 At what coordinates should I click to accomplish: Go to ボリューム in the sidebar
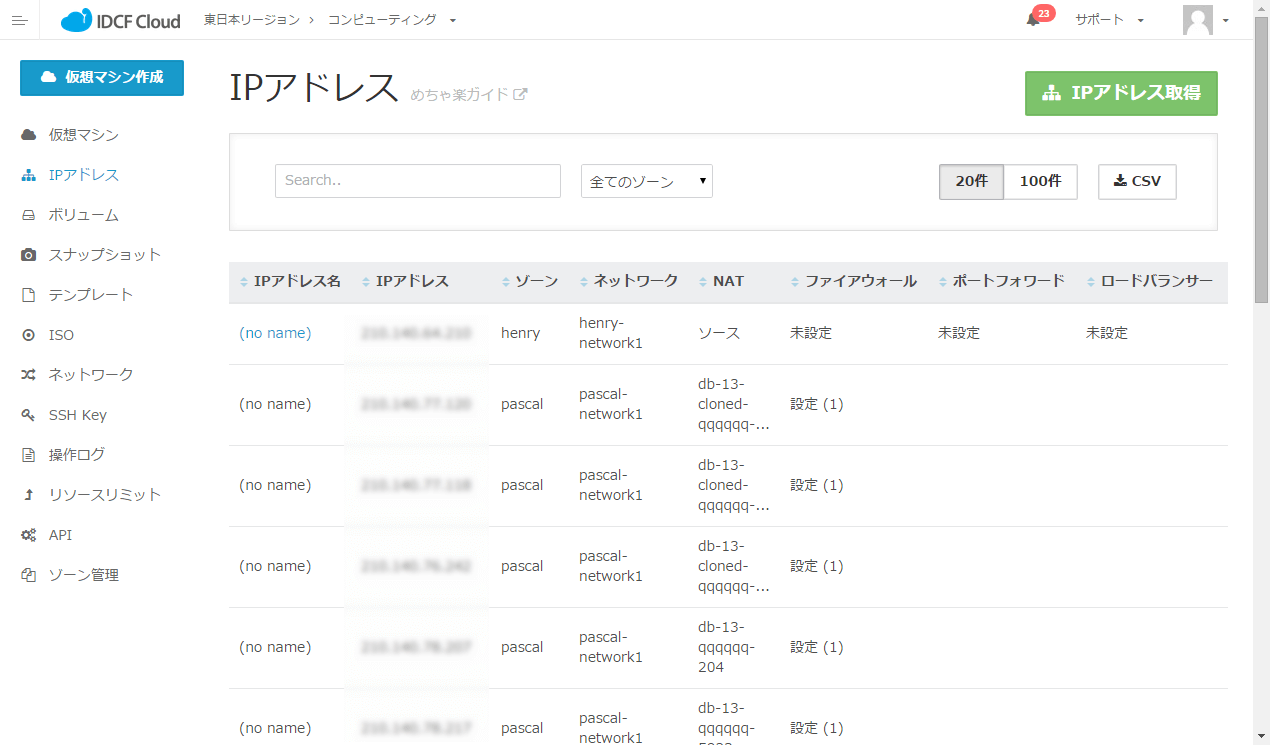[83, 215]
